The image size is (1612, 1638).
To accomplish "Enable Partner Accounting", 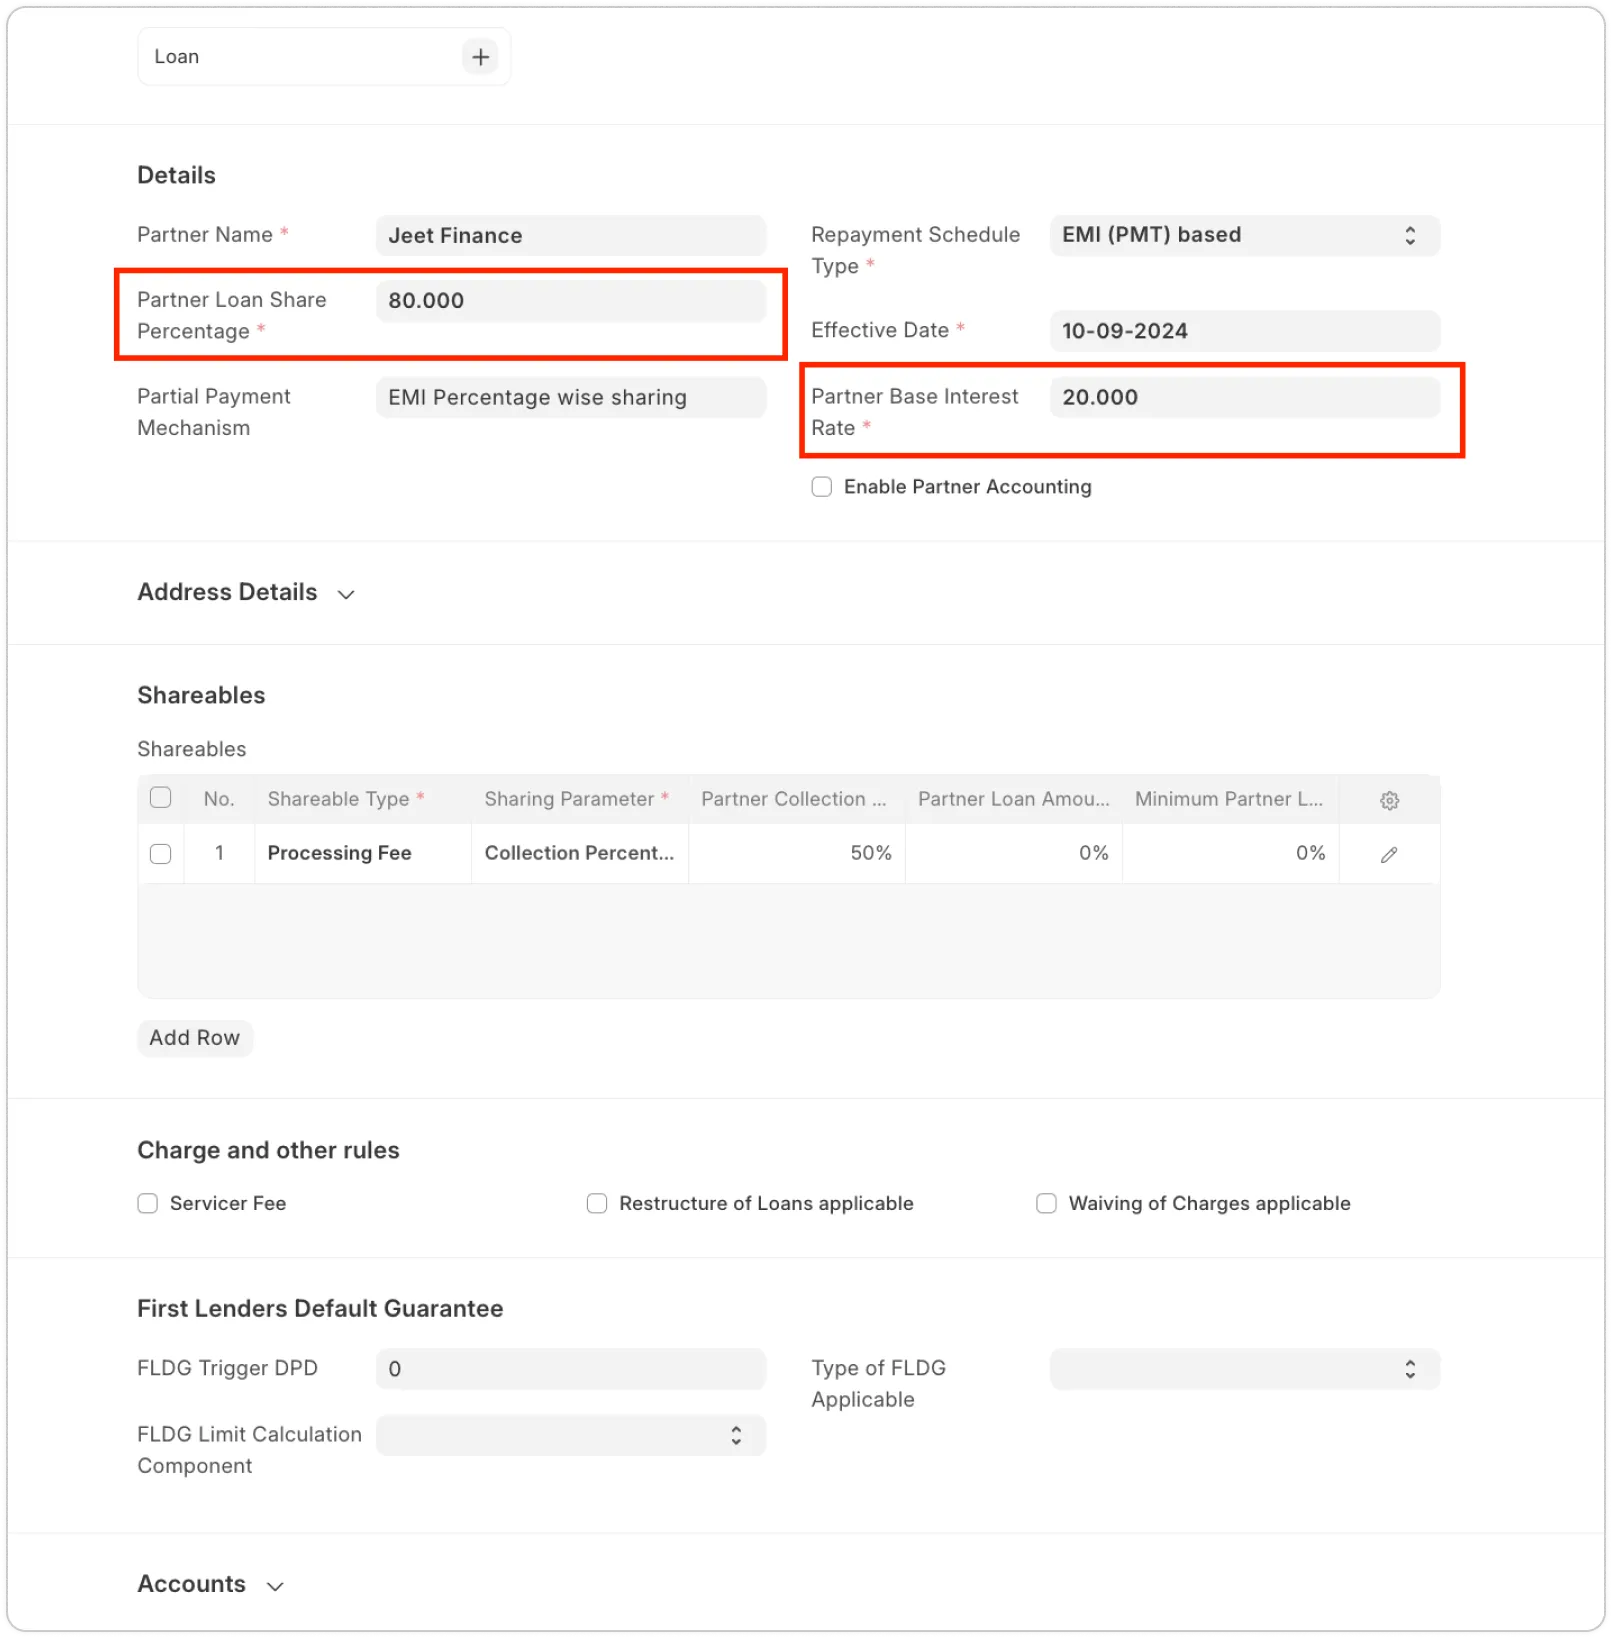I will [821, 486].
